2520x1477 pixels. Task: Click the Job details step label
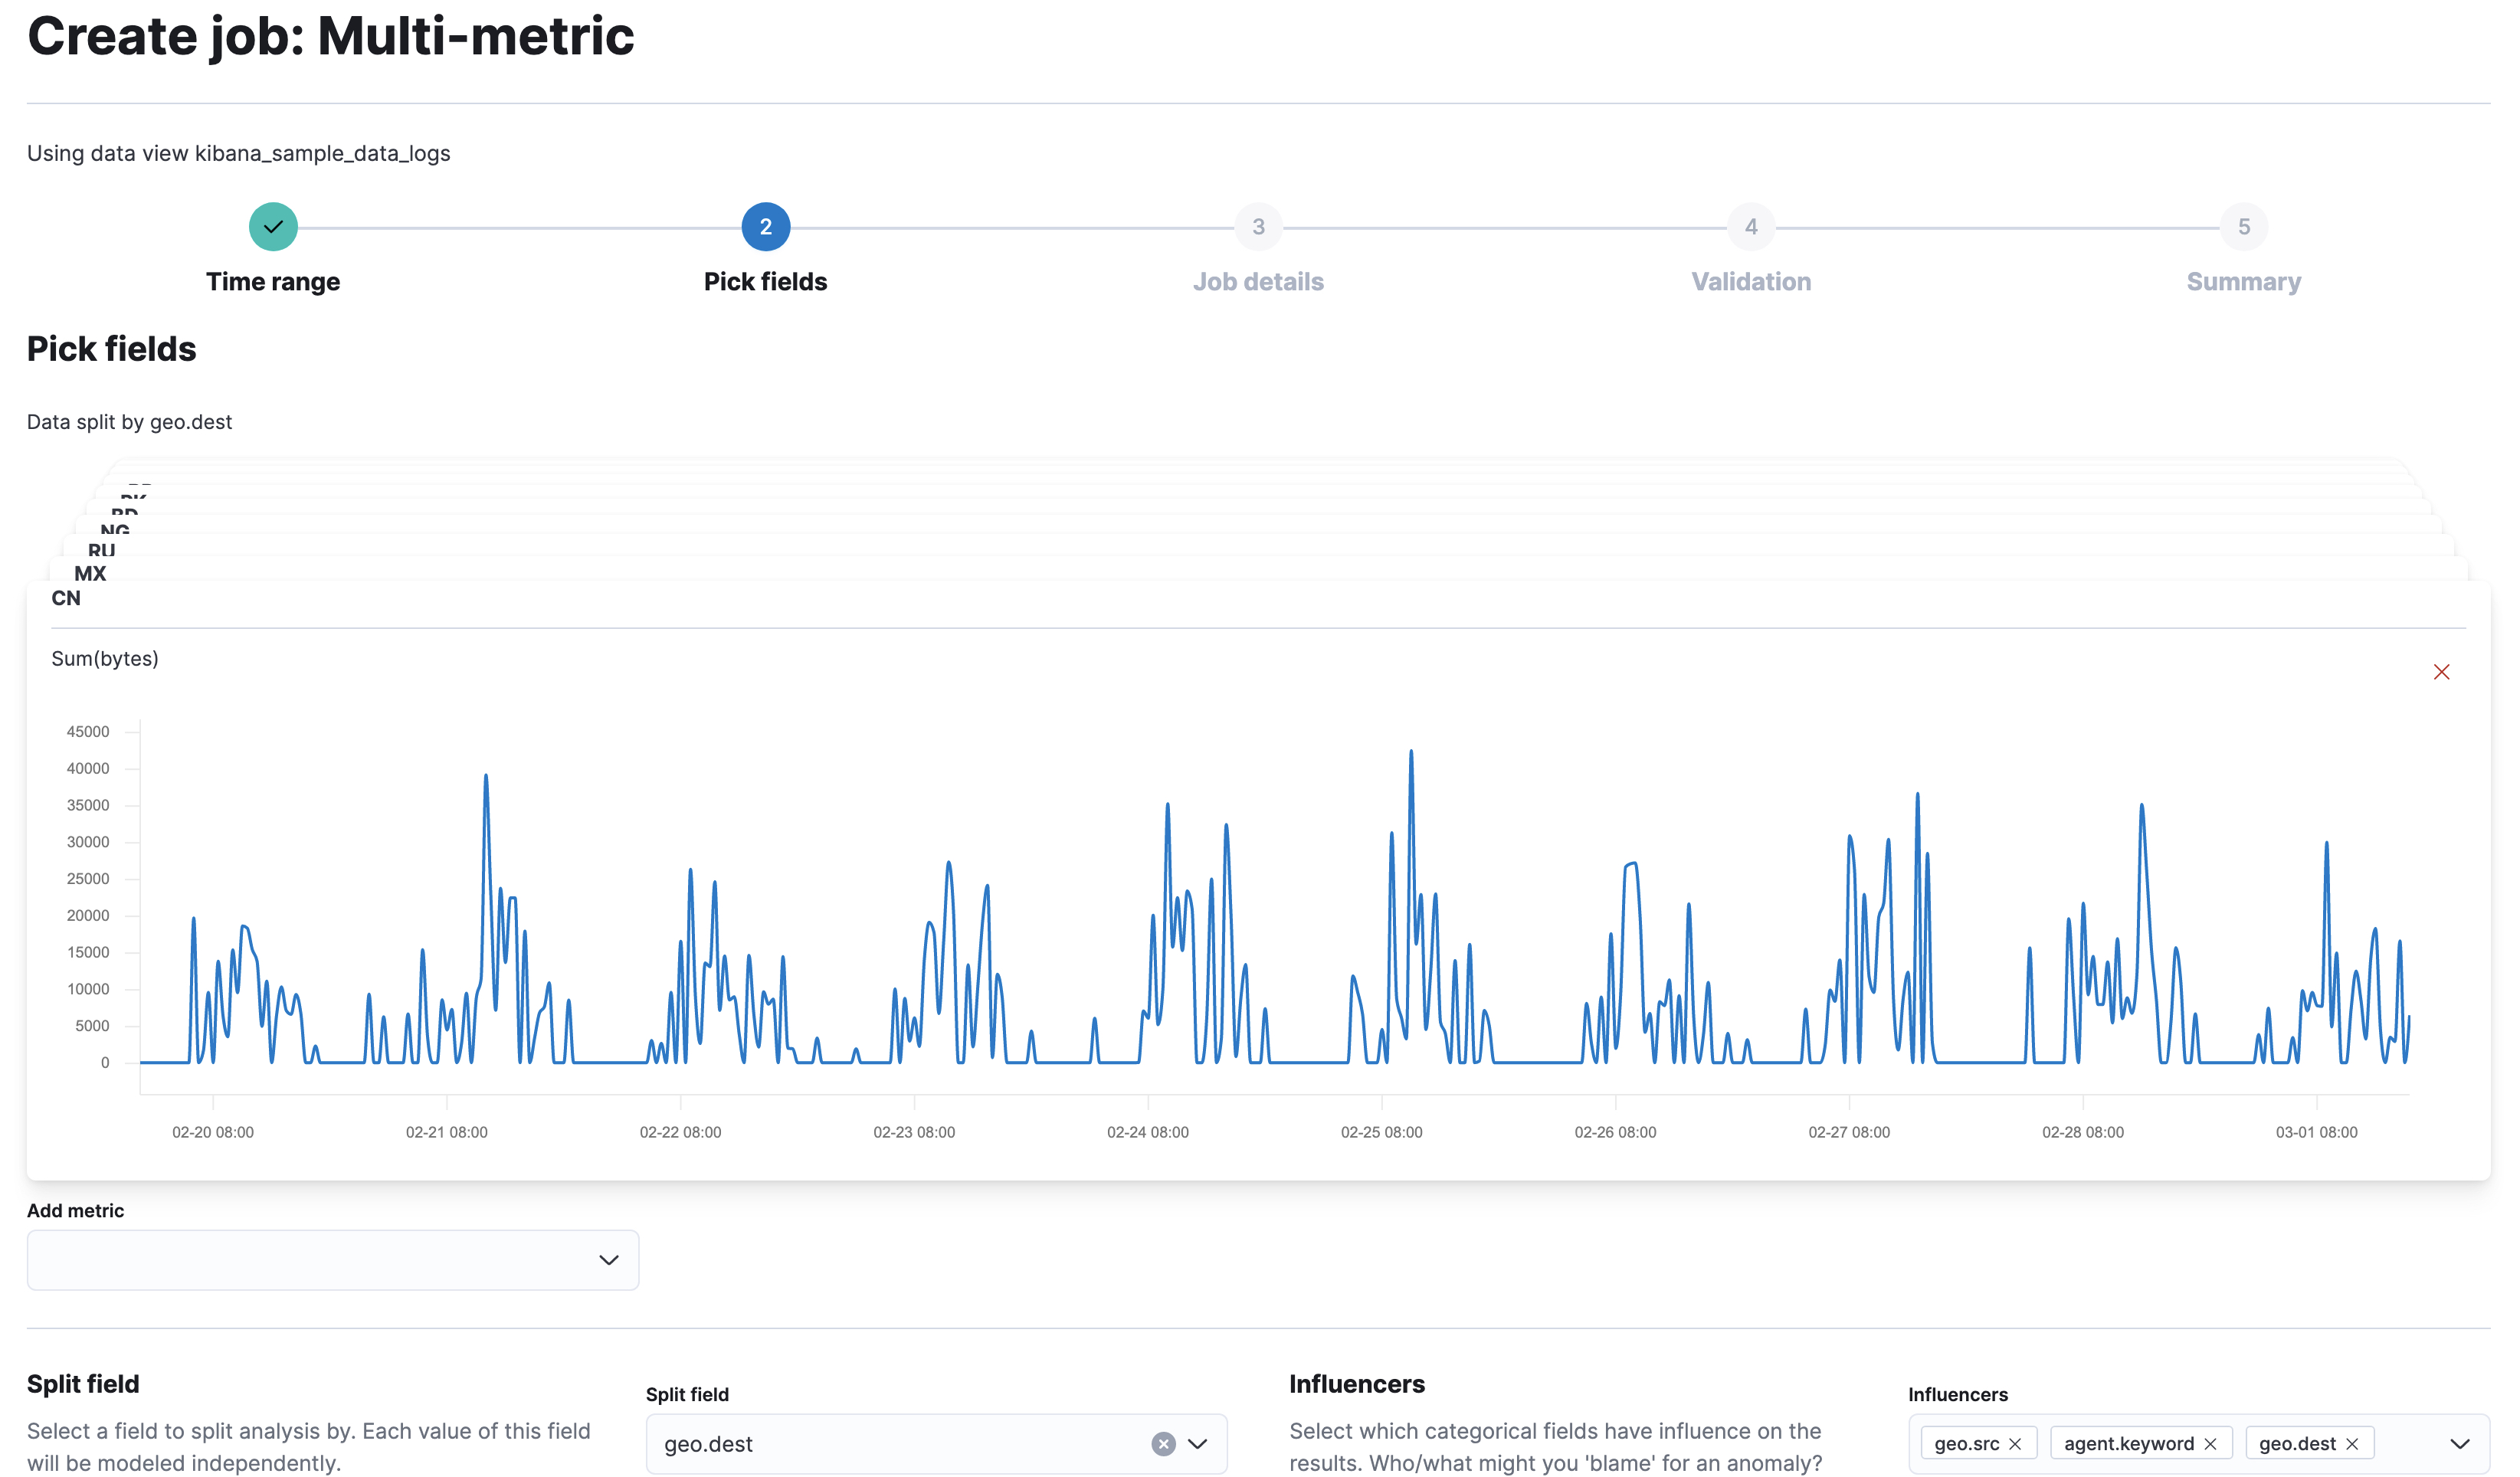pos(1259,281)
